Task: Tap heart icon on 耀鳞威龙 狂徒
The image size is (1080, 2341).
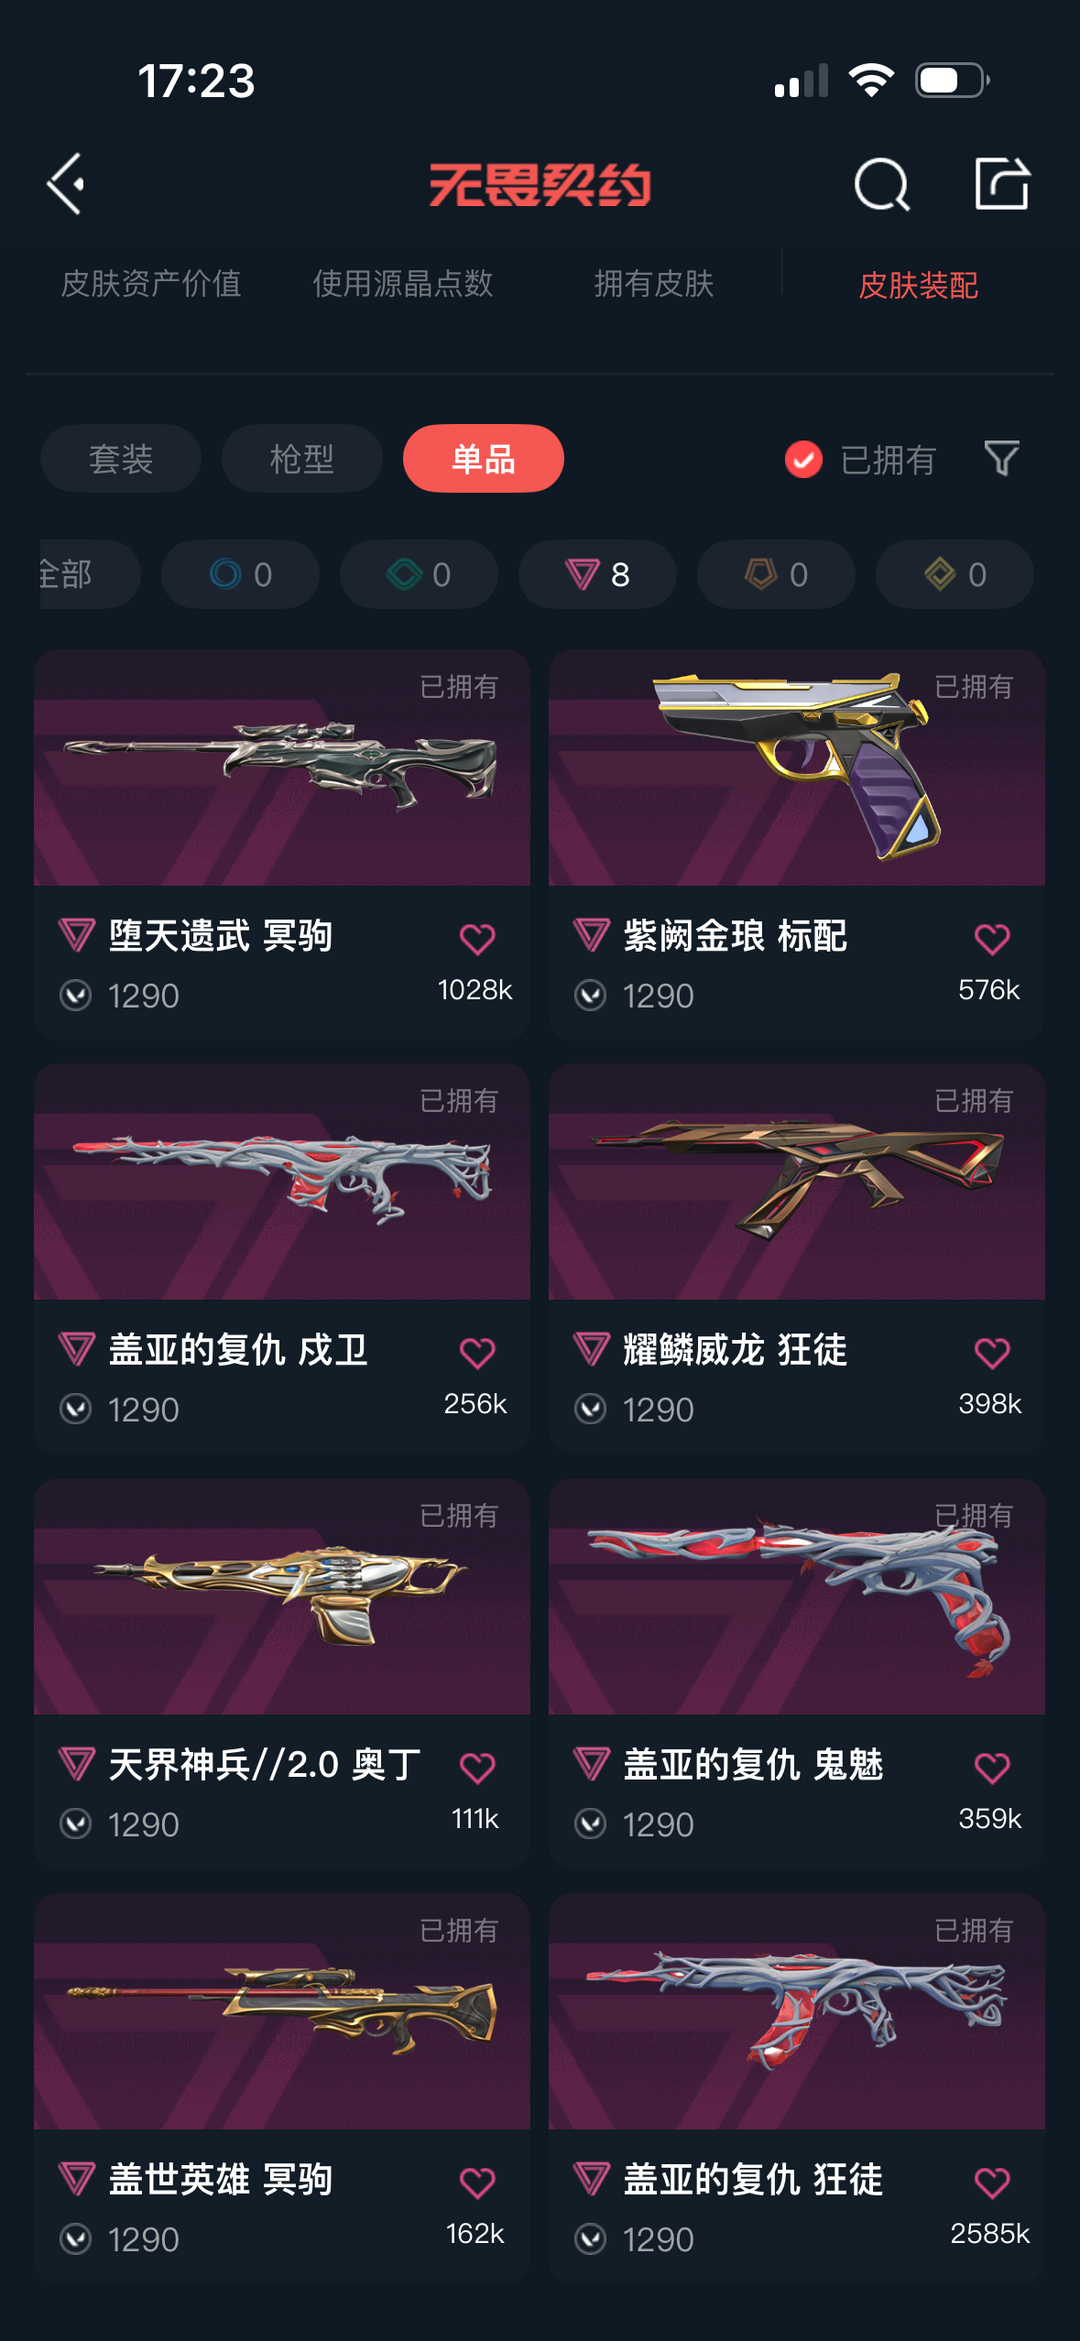Action: tap(992, 1353)
